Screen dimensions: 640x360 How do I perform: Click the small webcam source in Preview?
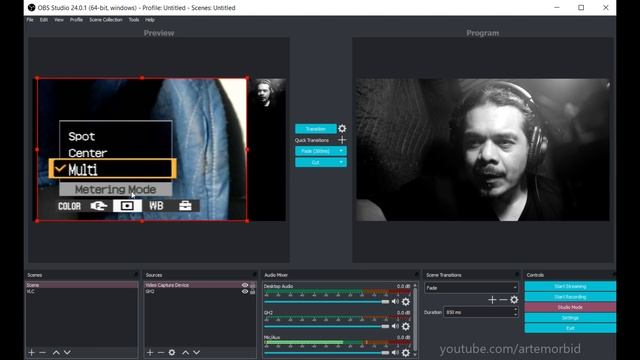[x=268, y=93]
